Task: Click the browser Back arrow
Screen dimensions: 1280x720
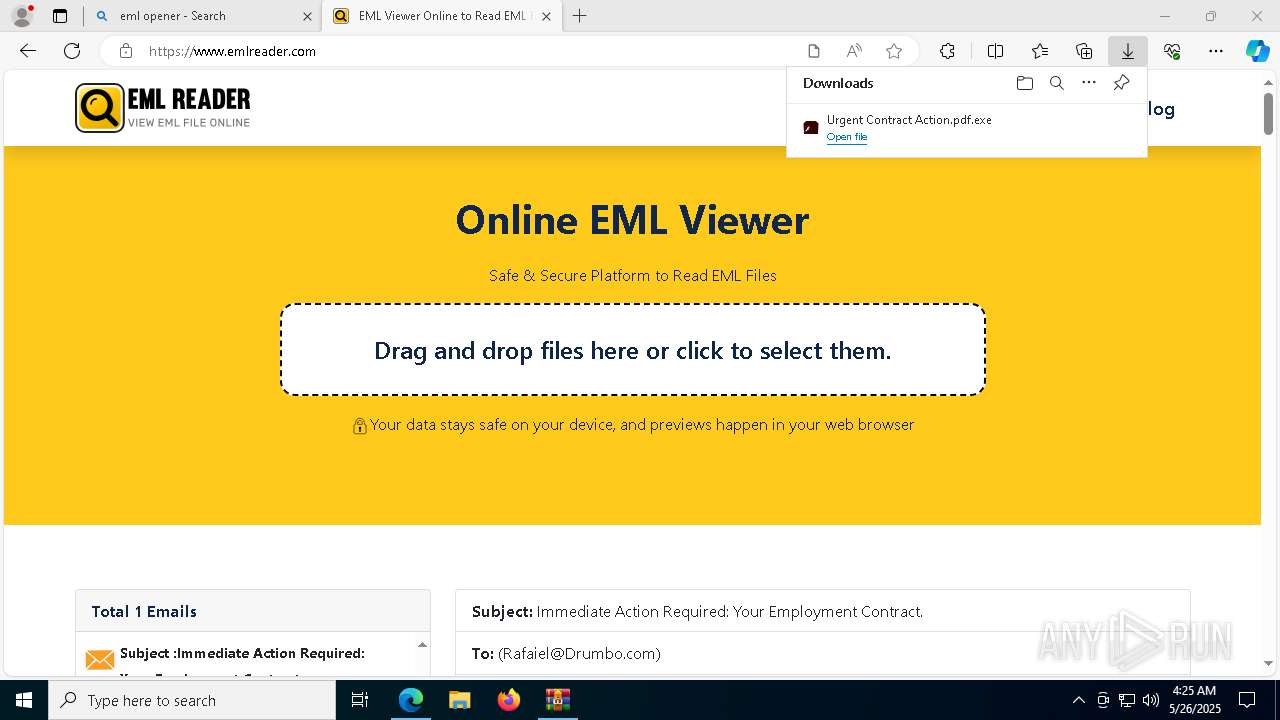Action: click(28, 51)
